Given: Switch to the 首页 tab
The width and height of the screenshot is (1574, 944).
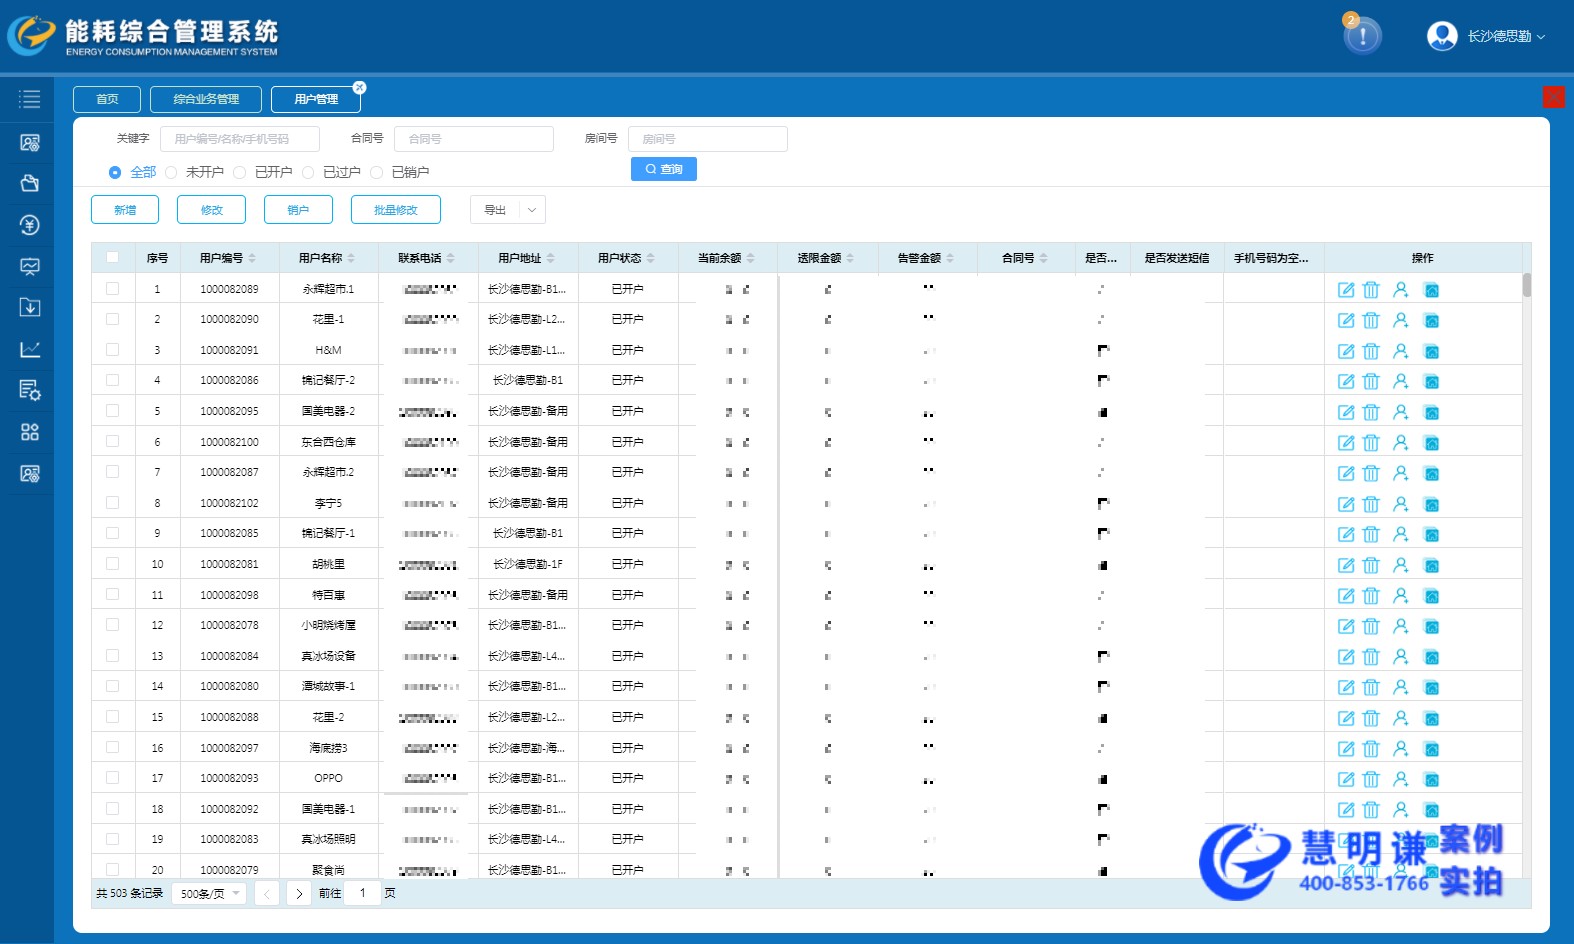Looking at the screenshot, I should click(107, 99).
